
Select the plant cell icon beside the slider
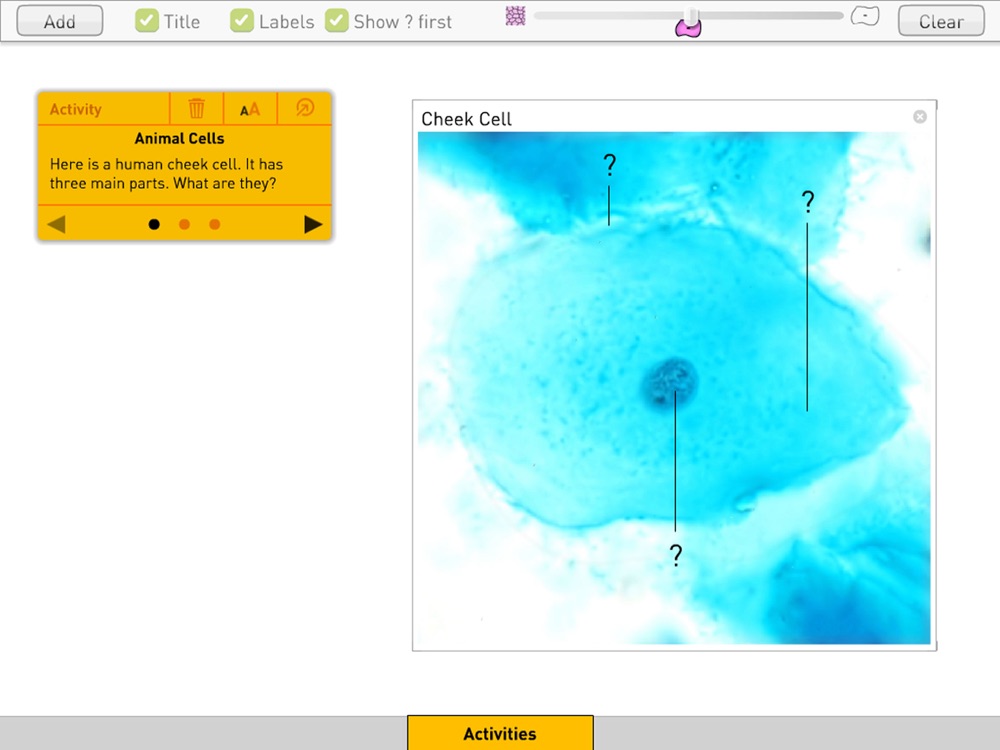(x=515, y=16)
